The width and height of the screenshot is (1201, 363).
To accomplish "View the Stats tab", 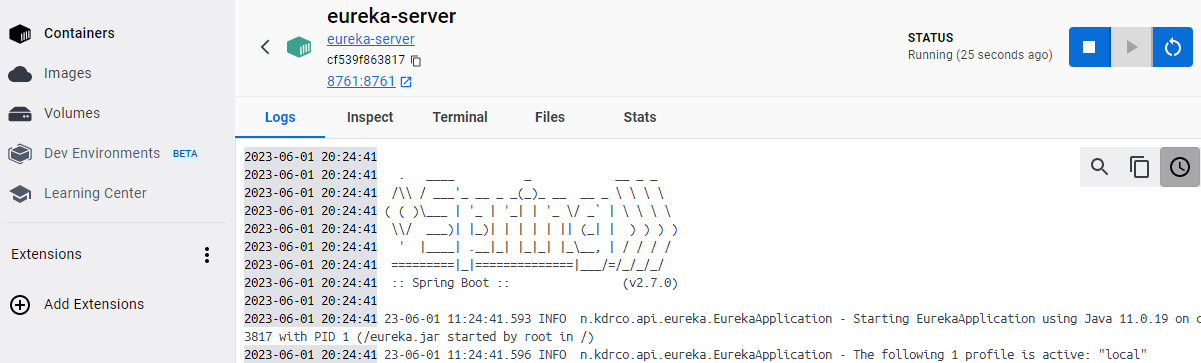I will click(x=640, y=117).
